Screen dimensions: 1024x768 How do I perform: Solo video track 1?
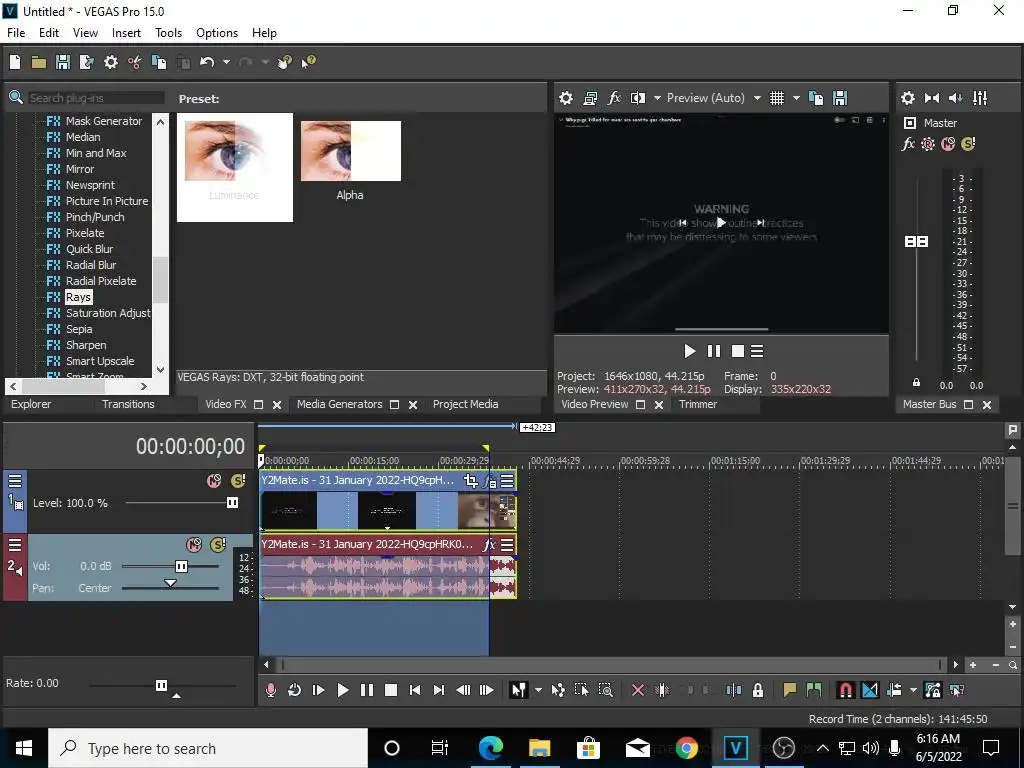click(x=238, y=481)
